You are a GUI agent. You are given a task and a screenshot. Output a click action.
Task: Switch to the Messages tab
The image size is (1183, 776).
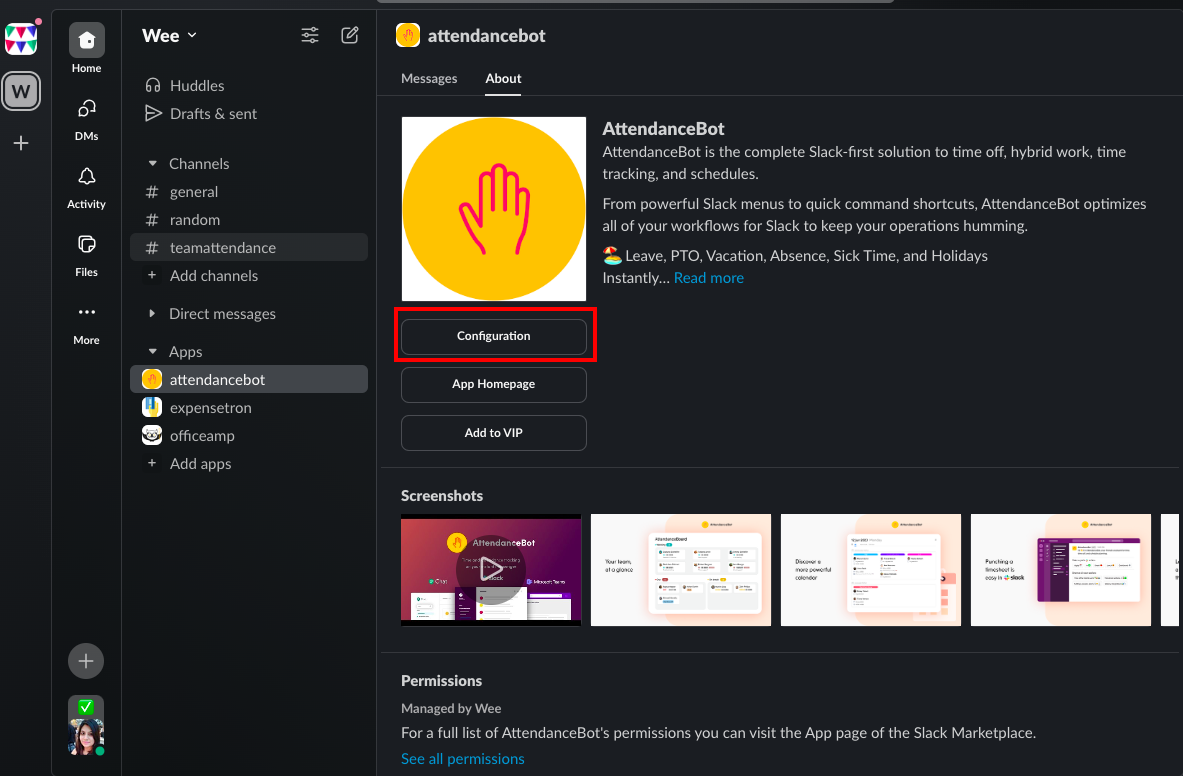[429, 78]
